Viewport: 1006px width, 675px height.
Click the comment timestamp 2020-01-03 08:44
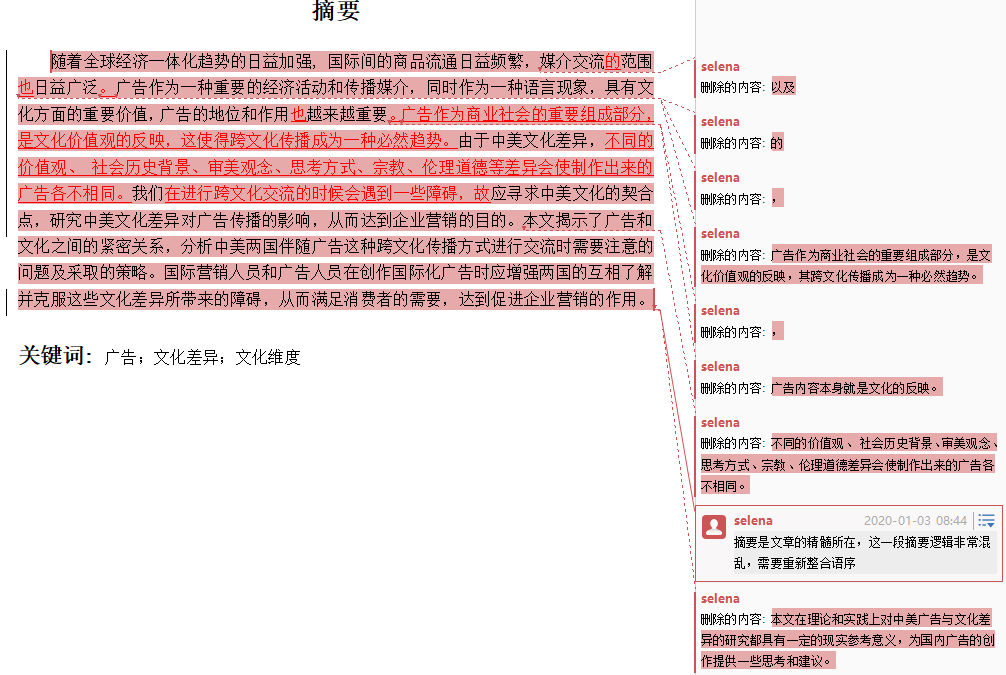point(915,521)
